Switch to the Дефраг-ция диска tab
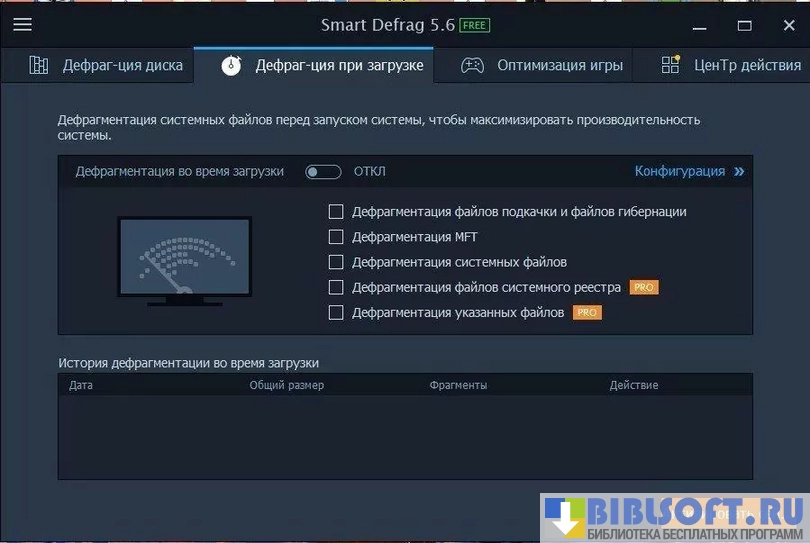This screenshot has height=543, width=810. pyautogui.click(x=122, y=66)
